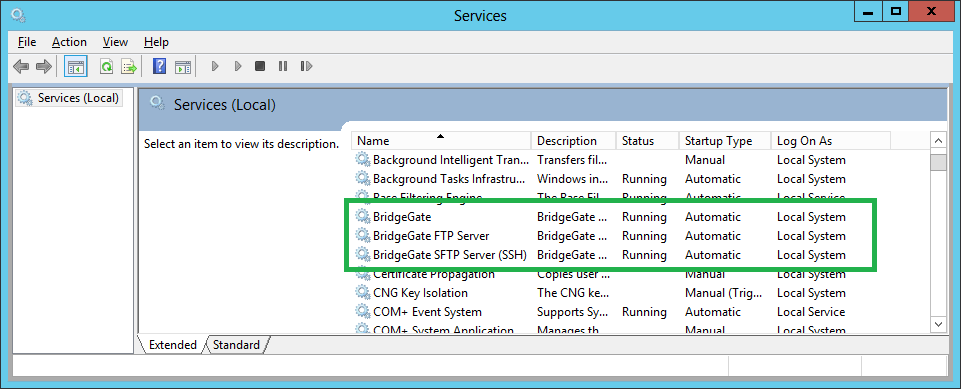The image size is (961, 389).
Task: Sort by the Status column header
Action: click(648, 141)
